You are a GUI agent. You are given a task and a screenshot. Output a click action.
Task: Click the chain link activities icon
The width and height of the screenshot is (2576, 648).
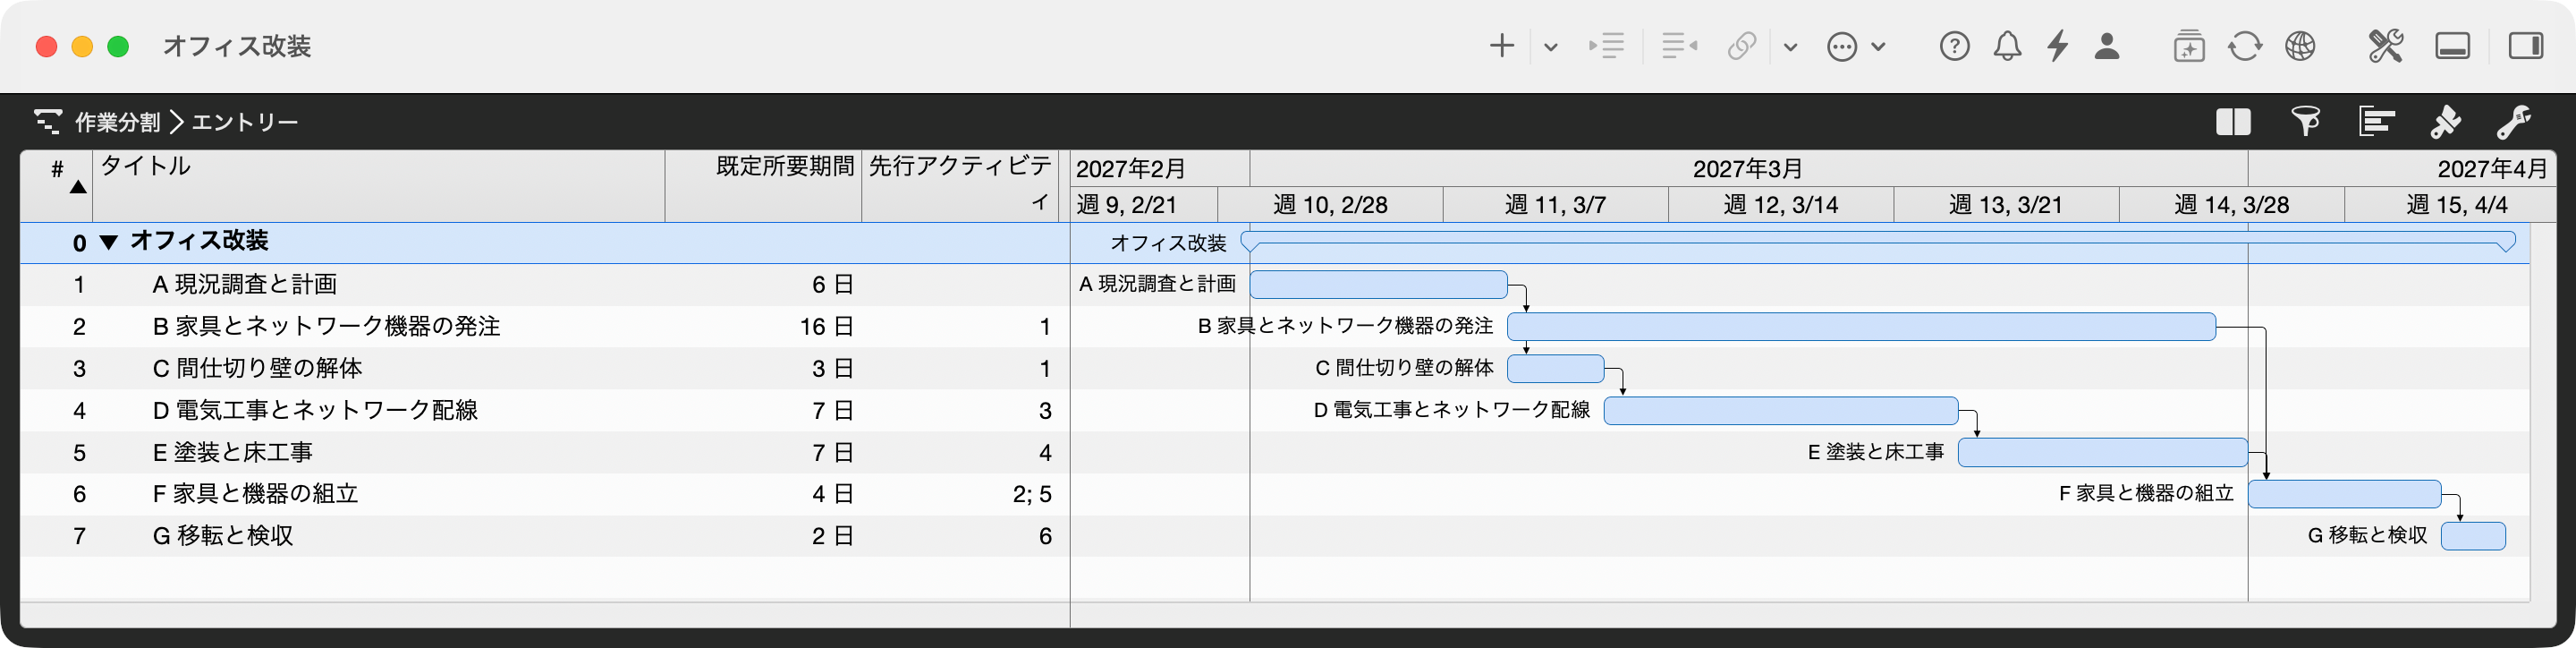(x=1742, y=46)
